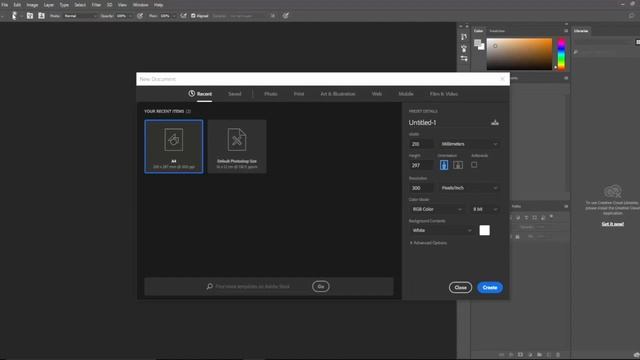Image resolution: width=640 pixels, height=360 pixels.
Task: Choose portrait orientation icon
Action: 444,165
